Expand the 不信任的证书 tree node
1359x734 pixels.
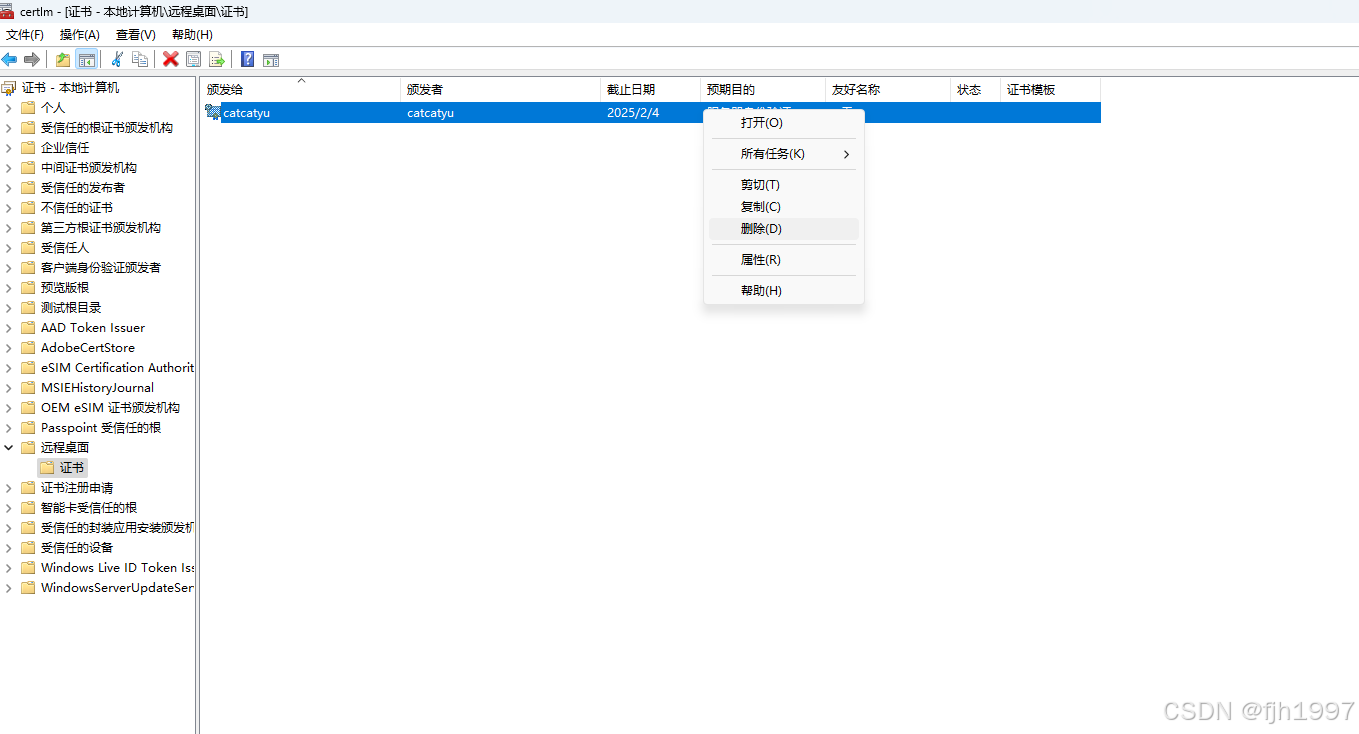pyautogui.click(x=9, y=208)
